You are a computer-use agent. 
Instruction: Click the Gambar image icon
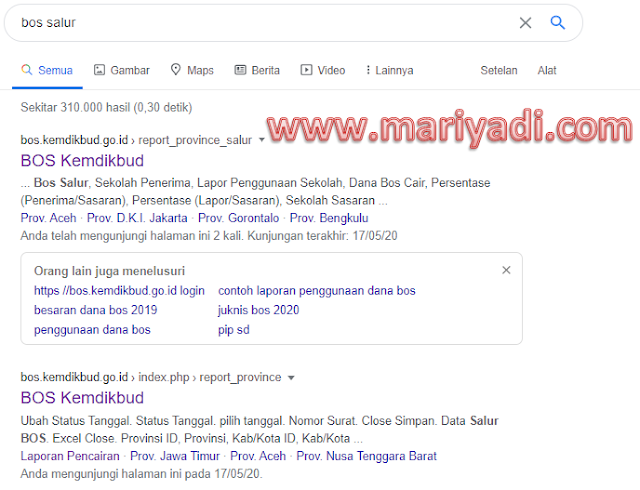pos(99,70)
